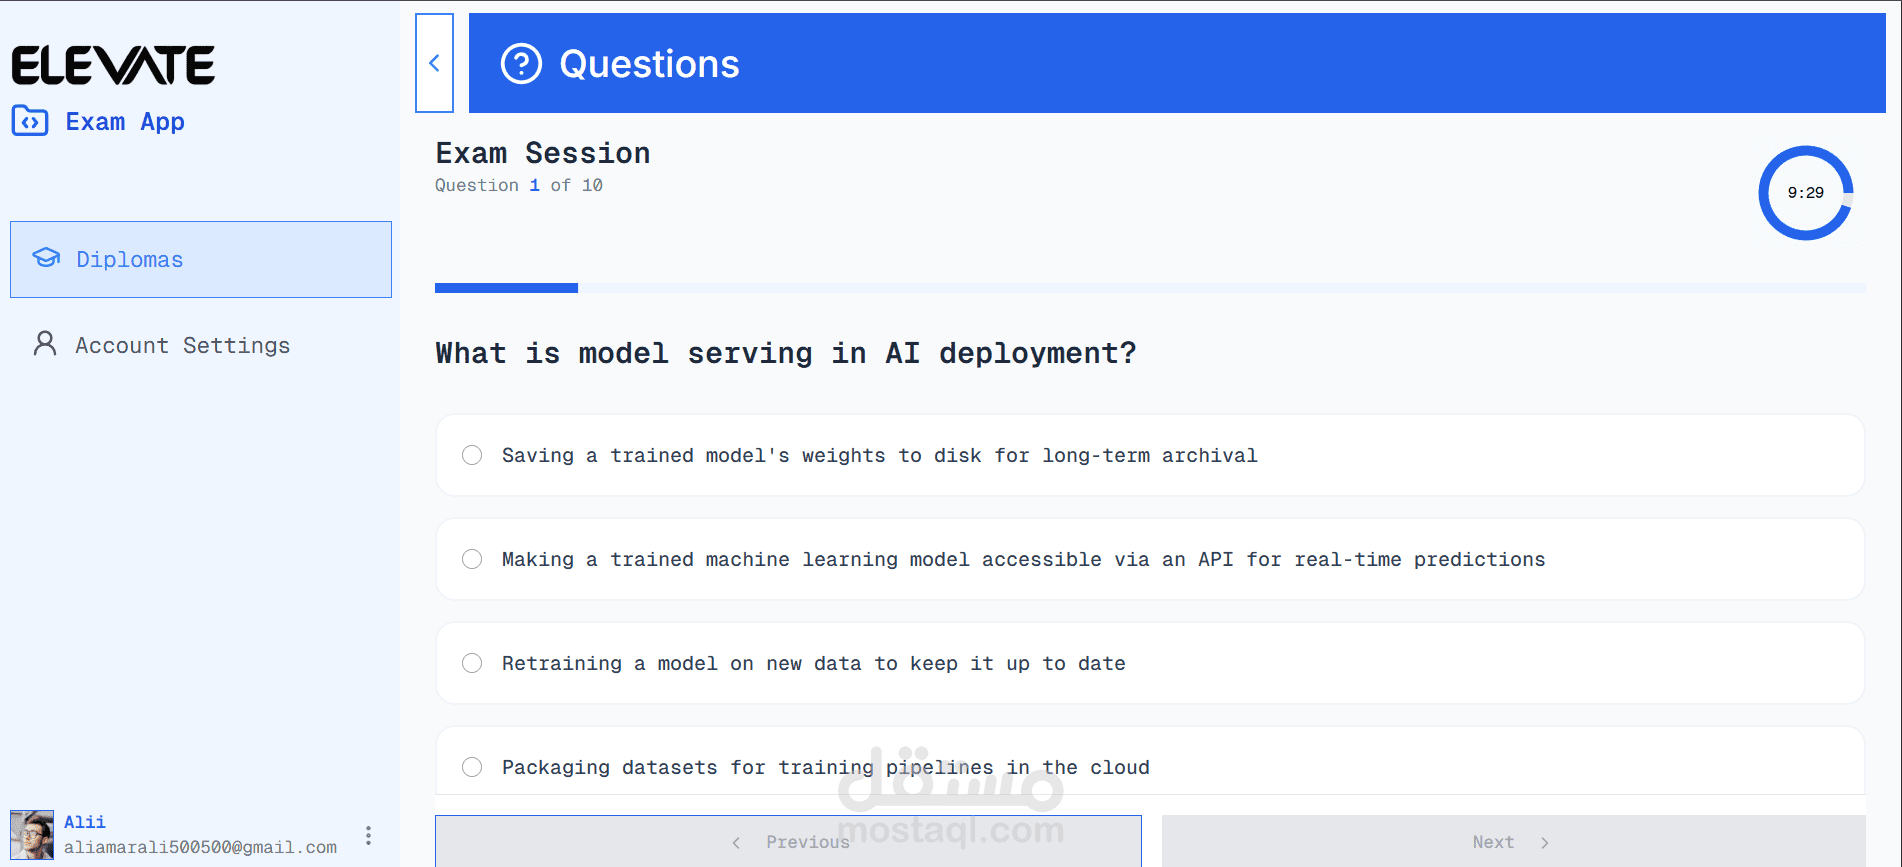Viewport: 1902px width, 867px height.
Task: Select the 'Making a trained machine learning model' answer
Action: (1150, 559)
